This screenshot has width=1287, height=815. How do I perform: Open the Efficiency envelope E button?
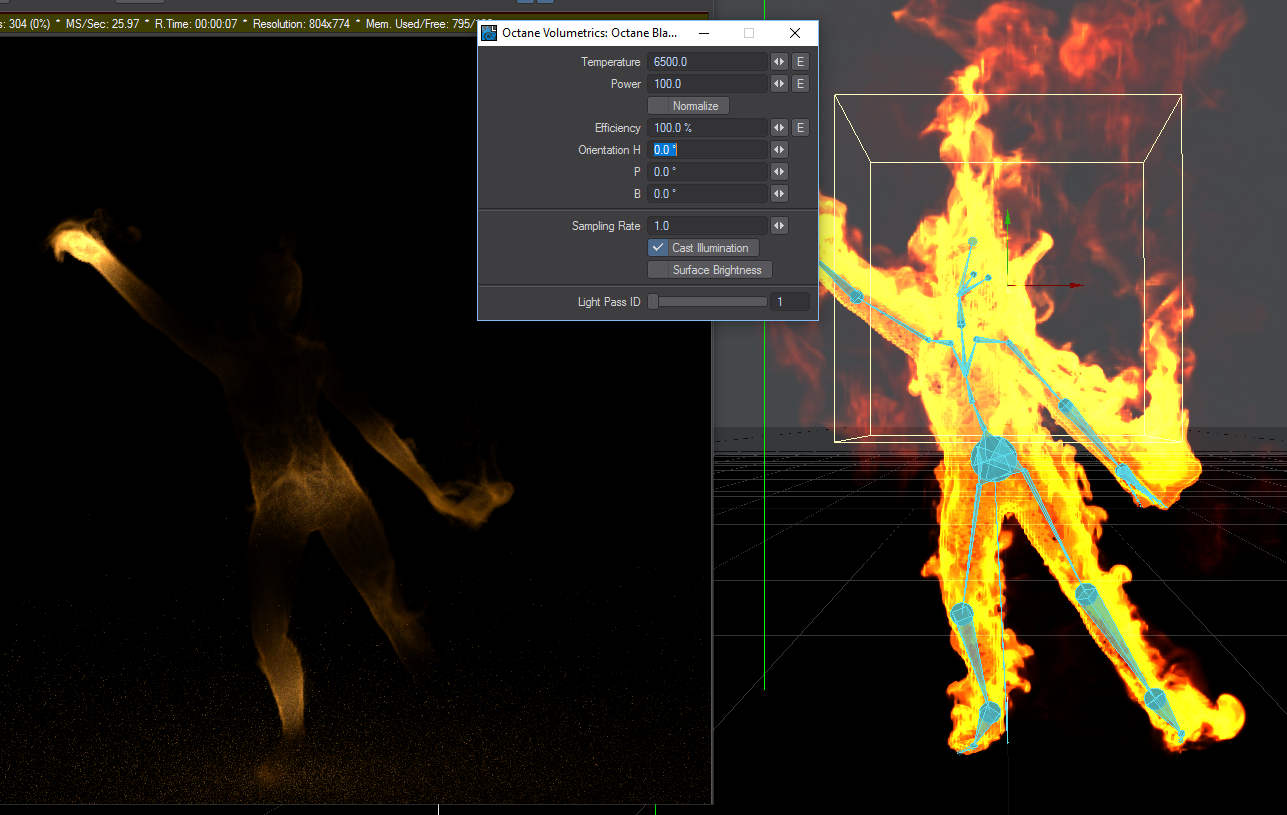pyautogui.click(x=800, y=128)
